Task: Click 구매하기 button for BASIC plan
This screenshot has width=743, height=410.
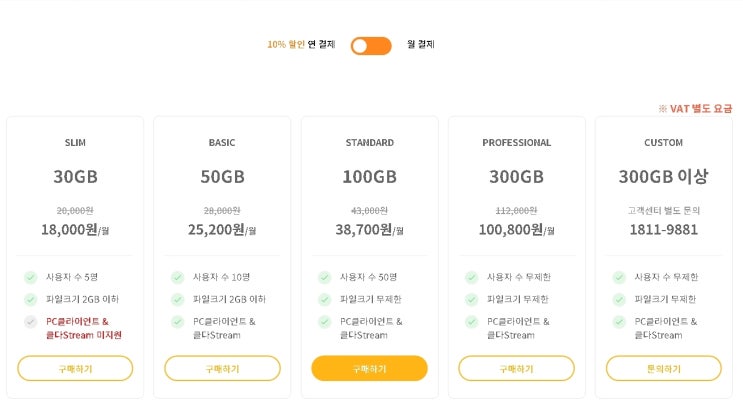Action: point(222,368)
